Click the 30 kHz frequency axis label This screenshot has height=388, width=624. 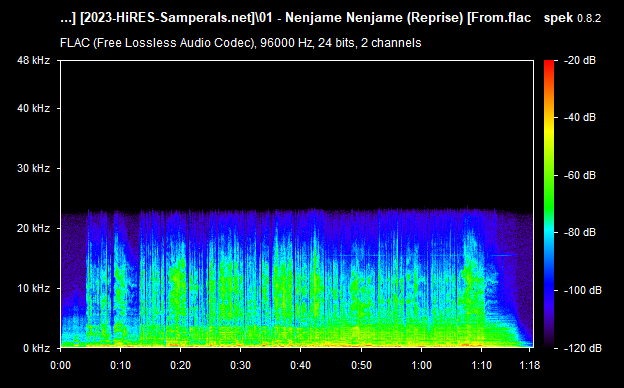33,168
